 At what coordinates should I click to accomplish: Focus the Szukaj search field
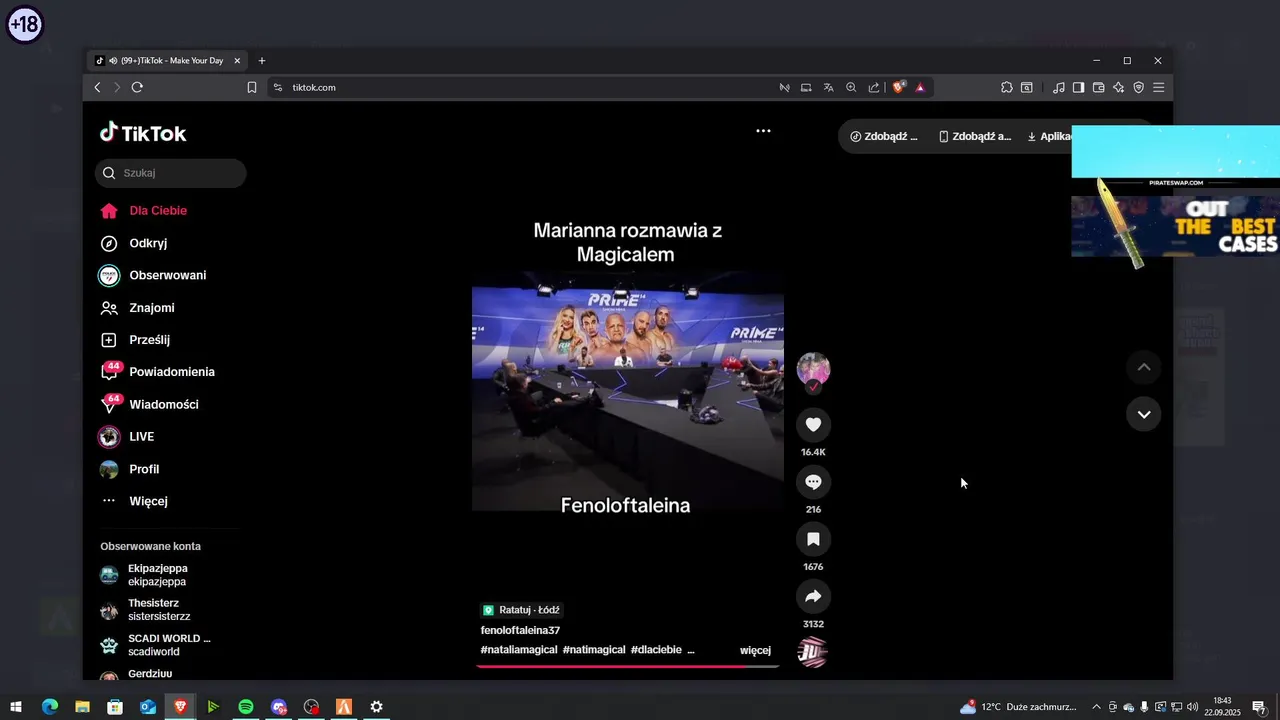tap(171, 173)
